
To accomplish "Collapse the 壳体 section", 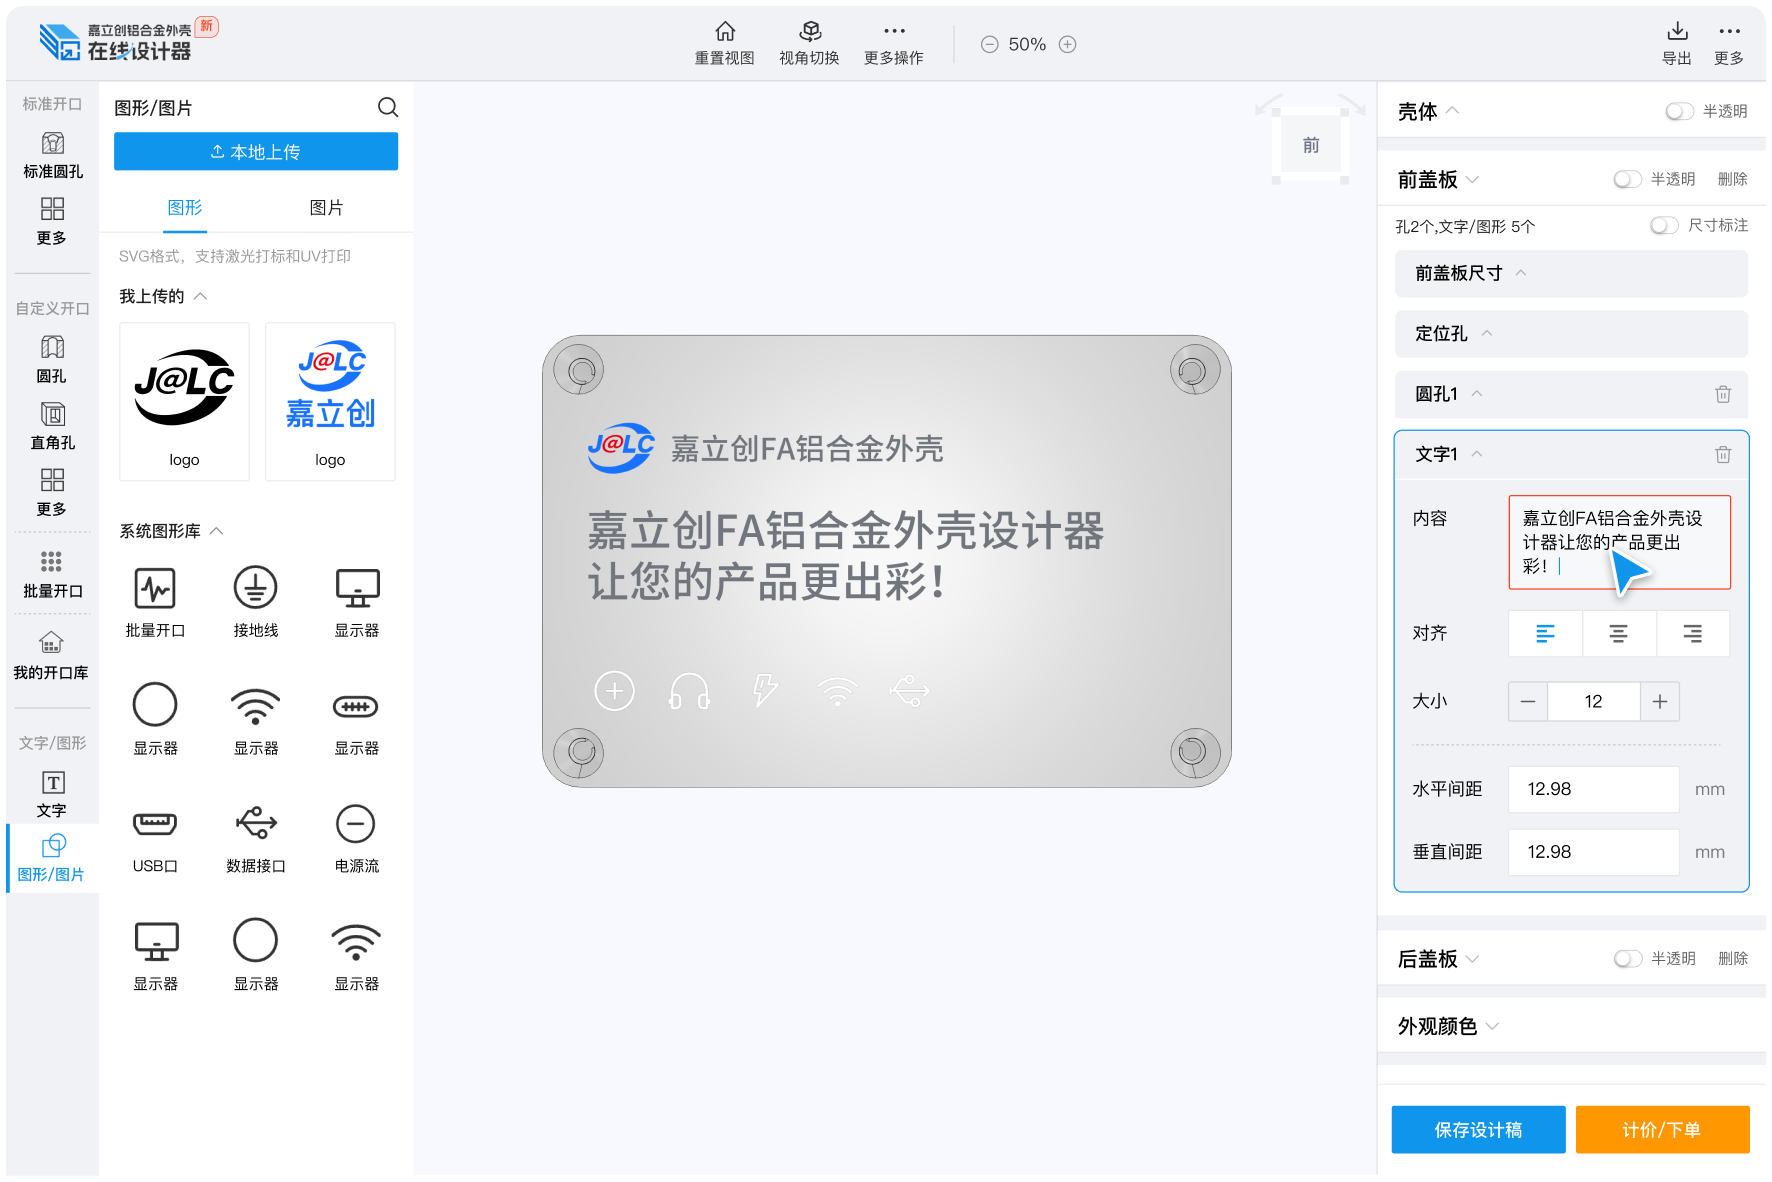I will tap(1453, 110).
